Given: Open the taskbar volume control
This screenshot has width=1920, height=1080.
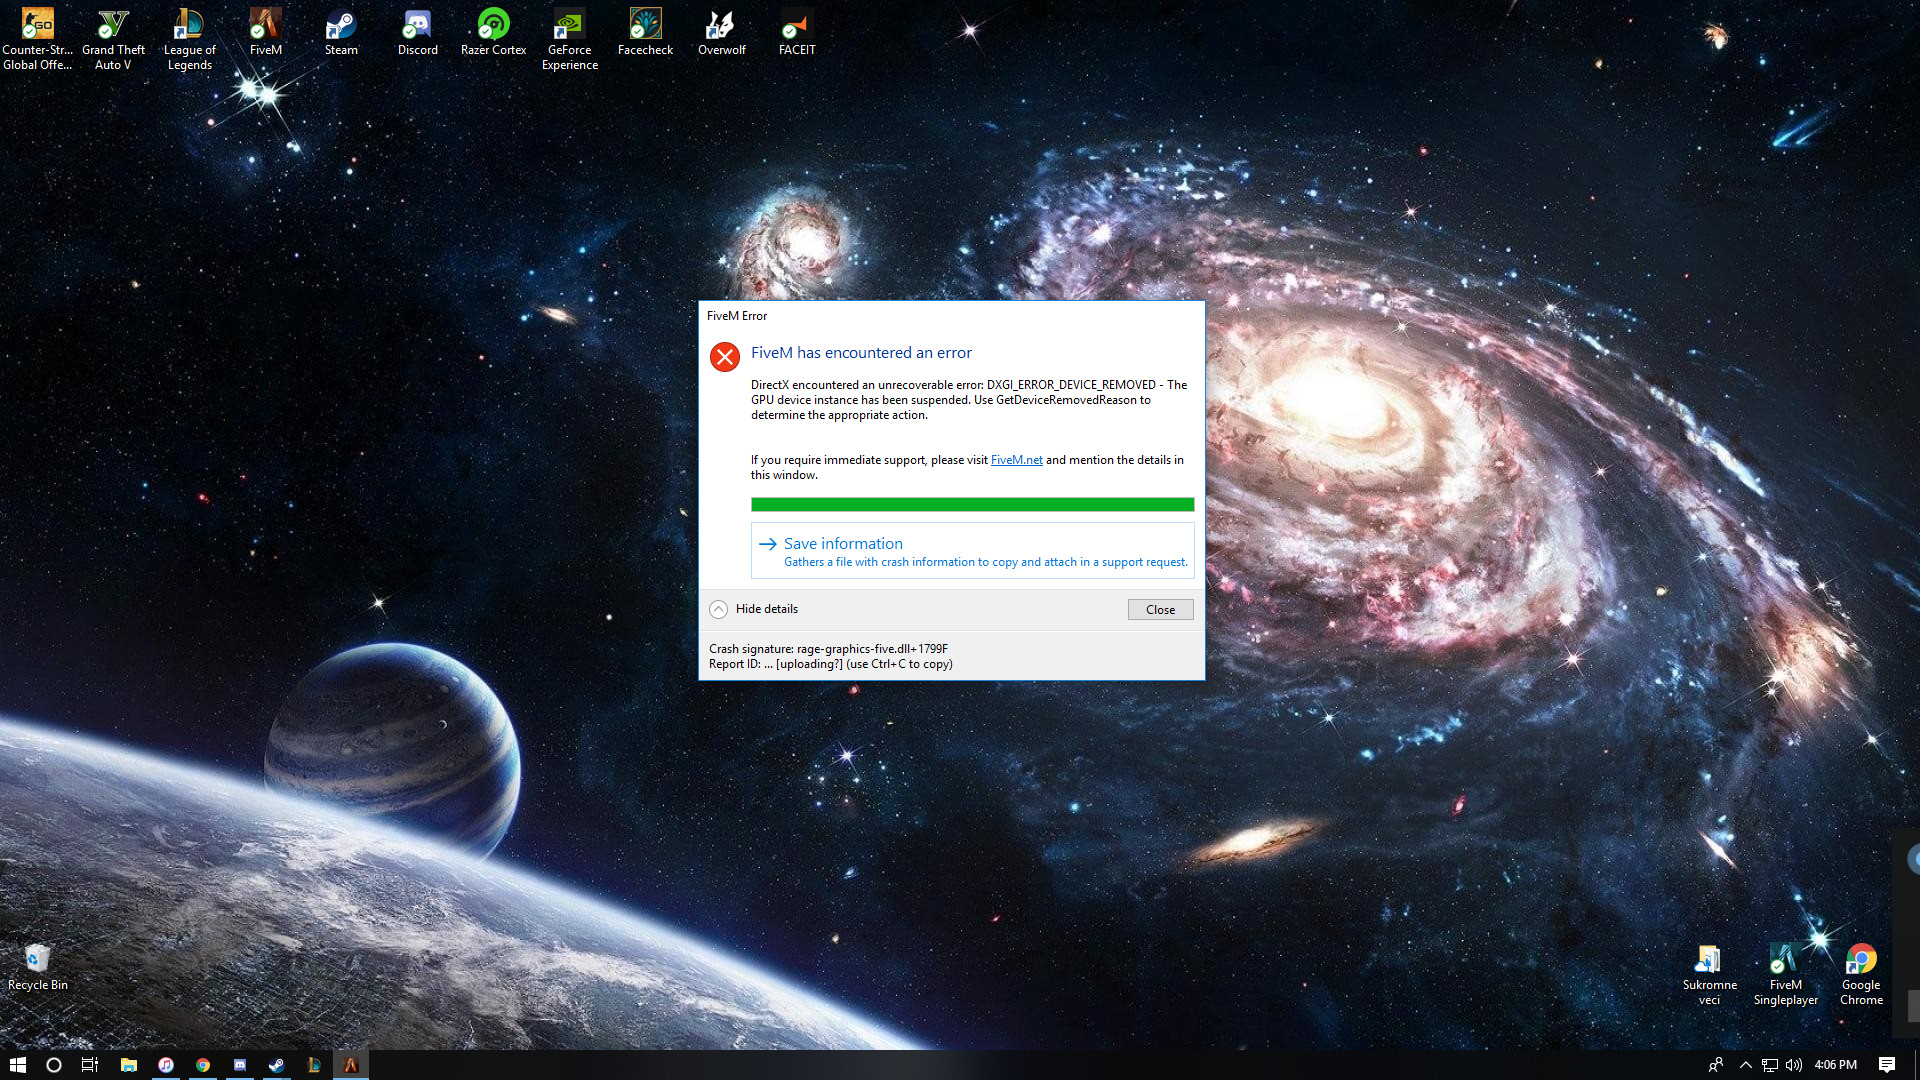Looking at the screenshot, I should [x=1794, y=1065].
